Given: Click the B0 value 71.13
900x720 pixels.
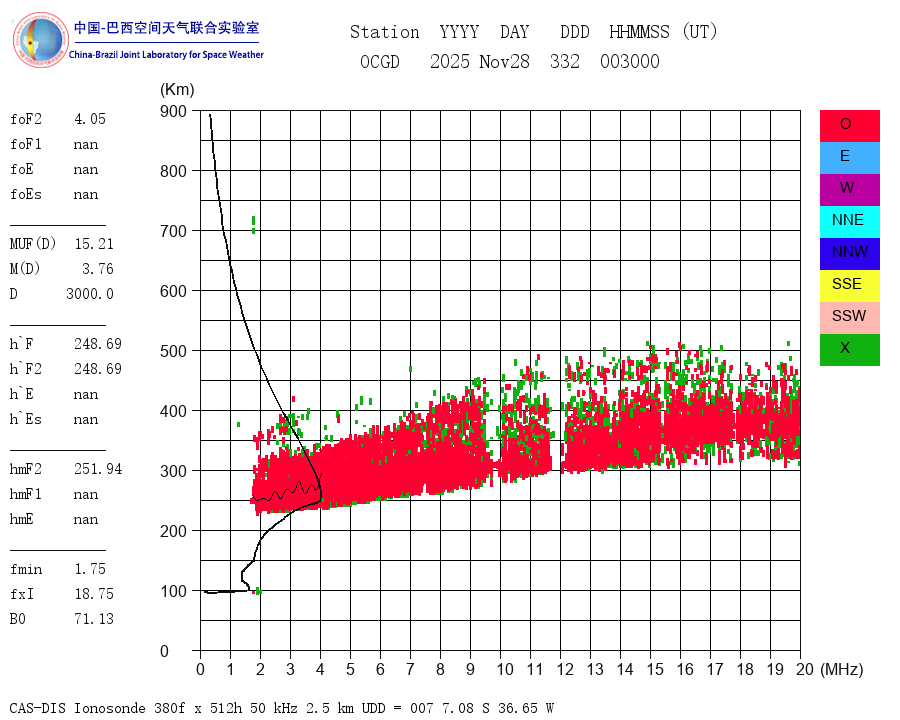Looking at the screenshot, I should (x=94, y=619).
